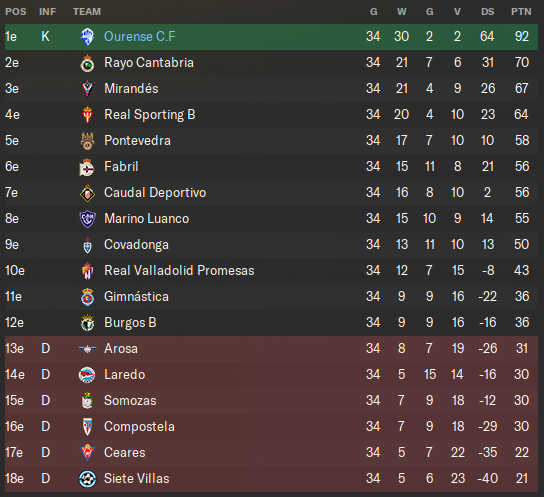Image resolution: width=544 pixels, height=497 pixels.
Task: Click the Marino Luanco shield icon
Action: pyautogui.click(x=87, y=219)
